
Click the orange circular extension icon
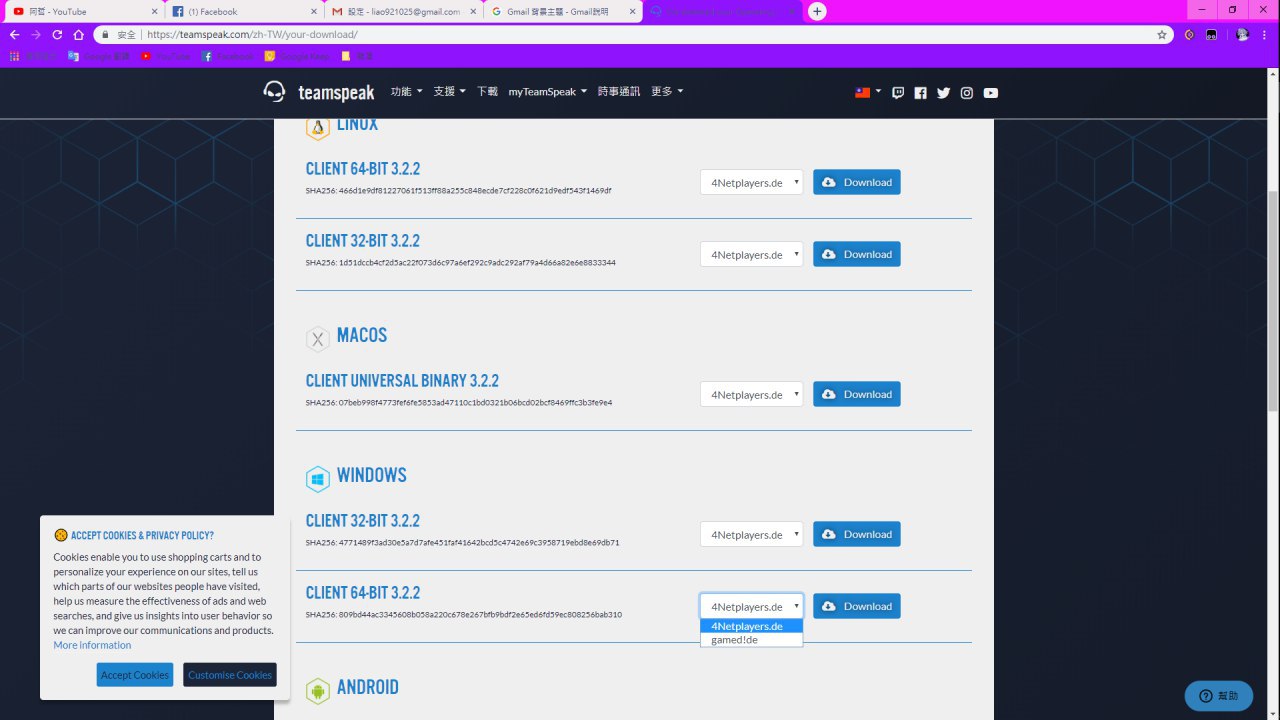(1189, 34)
